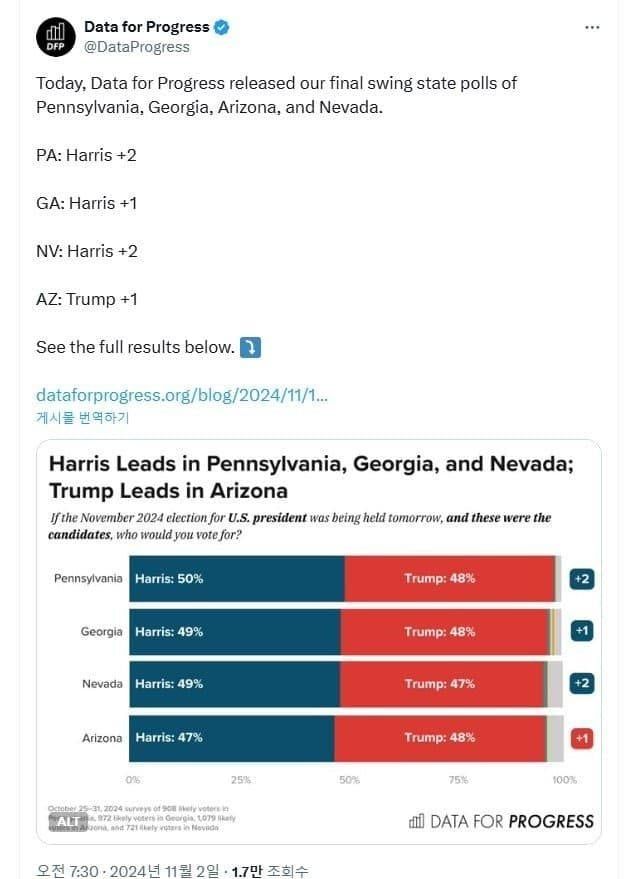Open the @DataProgress handle link
Viewport: 626px width, 879px height.
click(137, 46)
